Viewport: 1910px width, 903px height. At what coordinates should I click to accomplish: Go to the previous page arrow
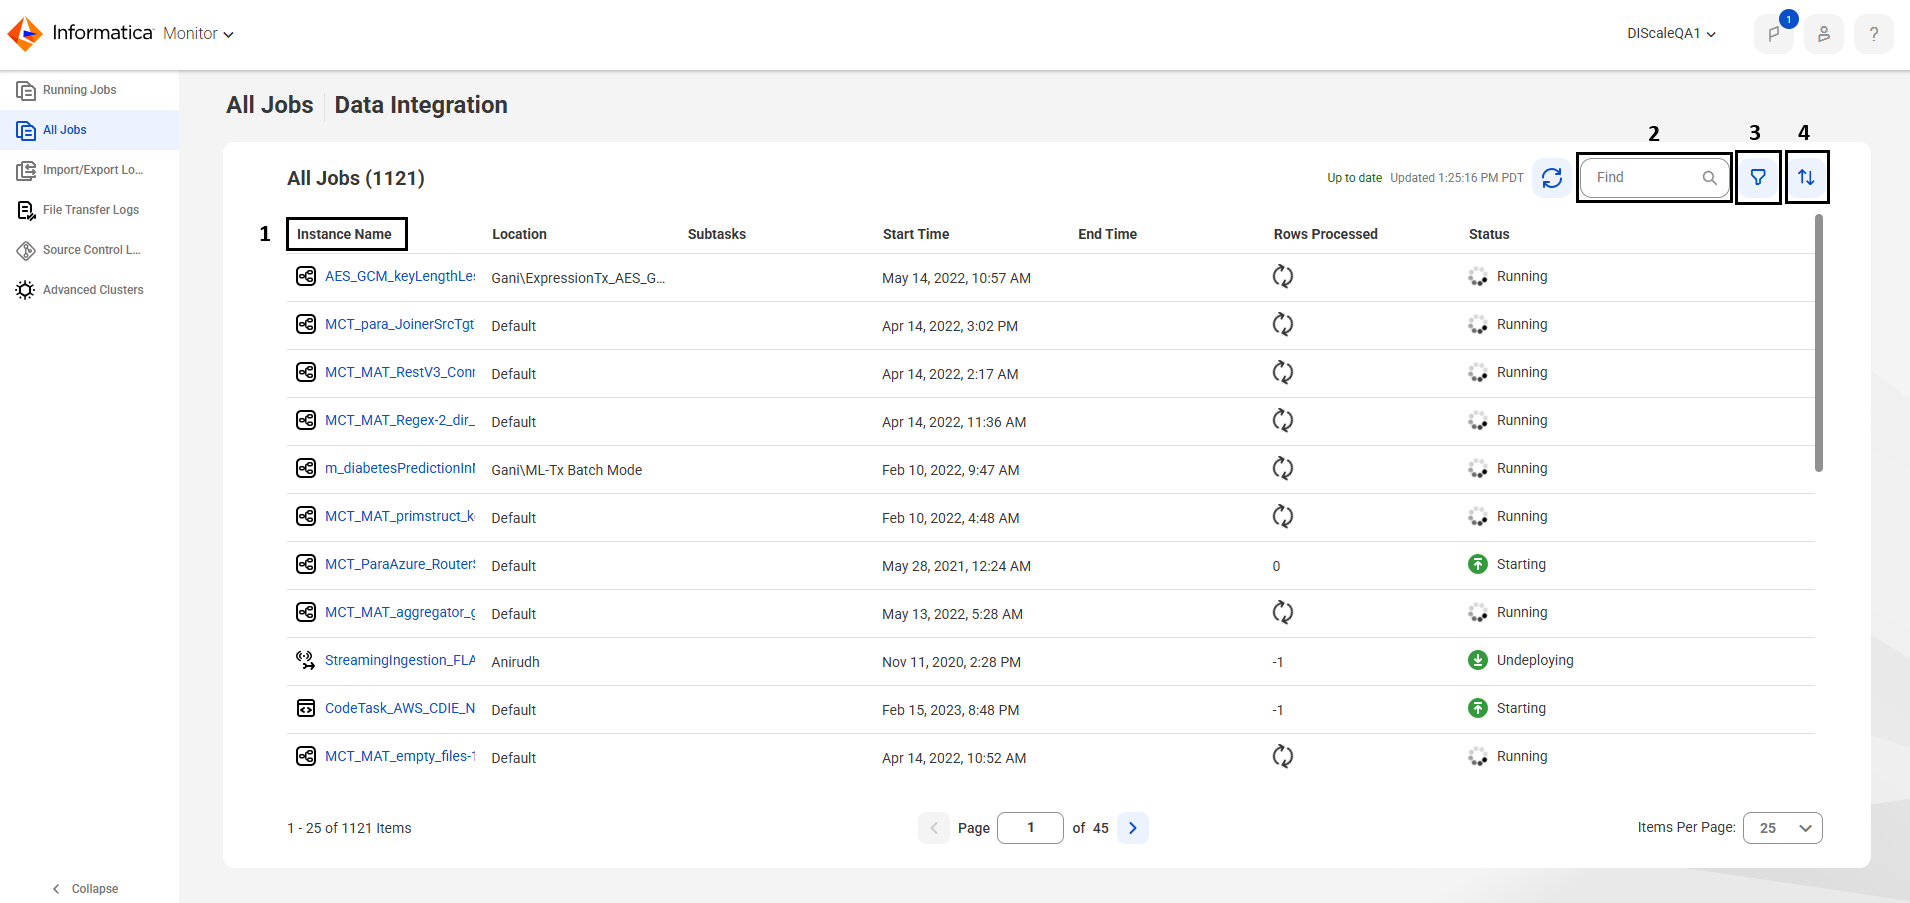point(934,828)
